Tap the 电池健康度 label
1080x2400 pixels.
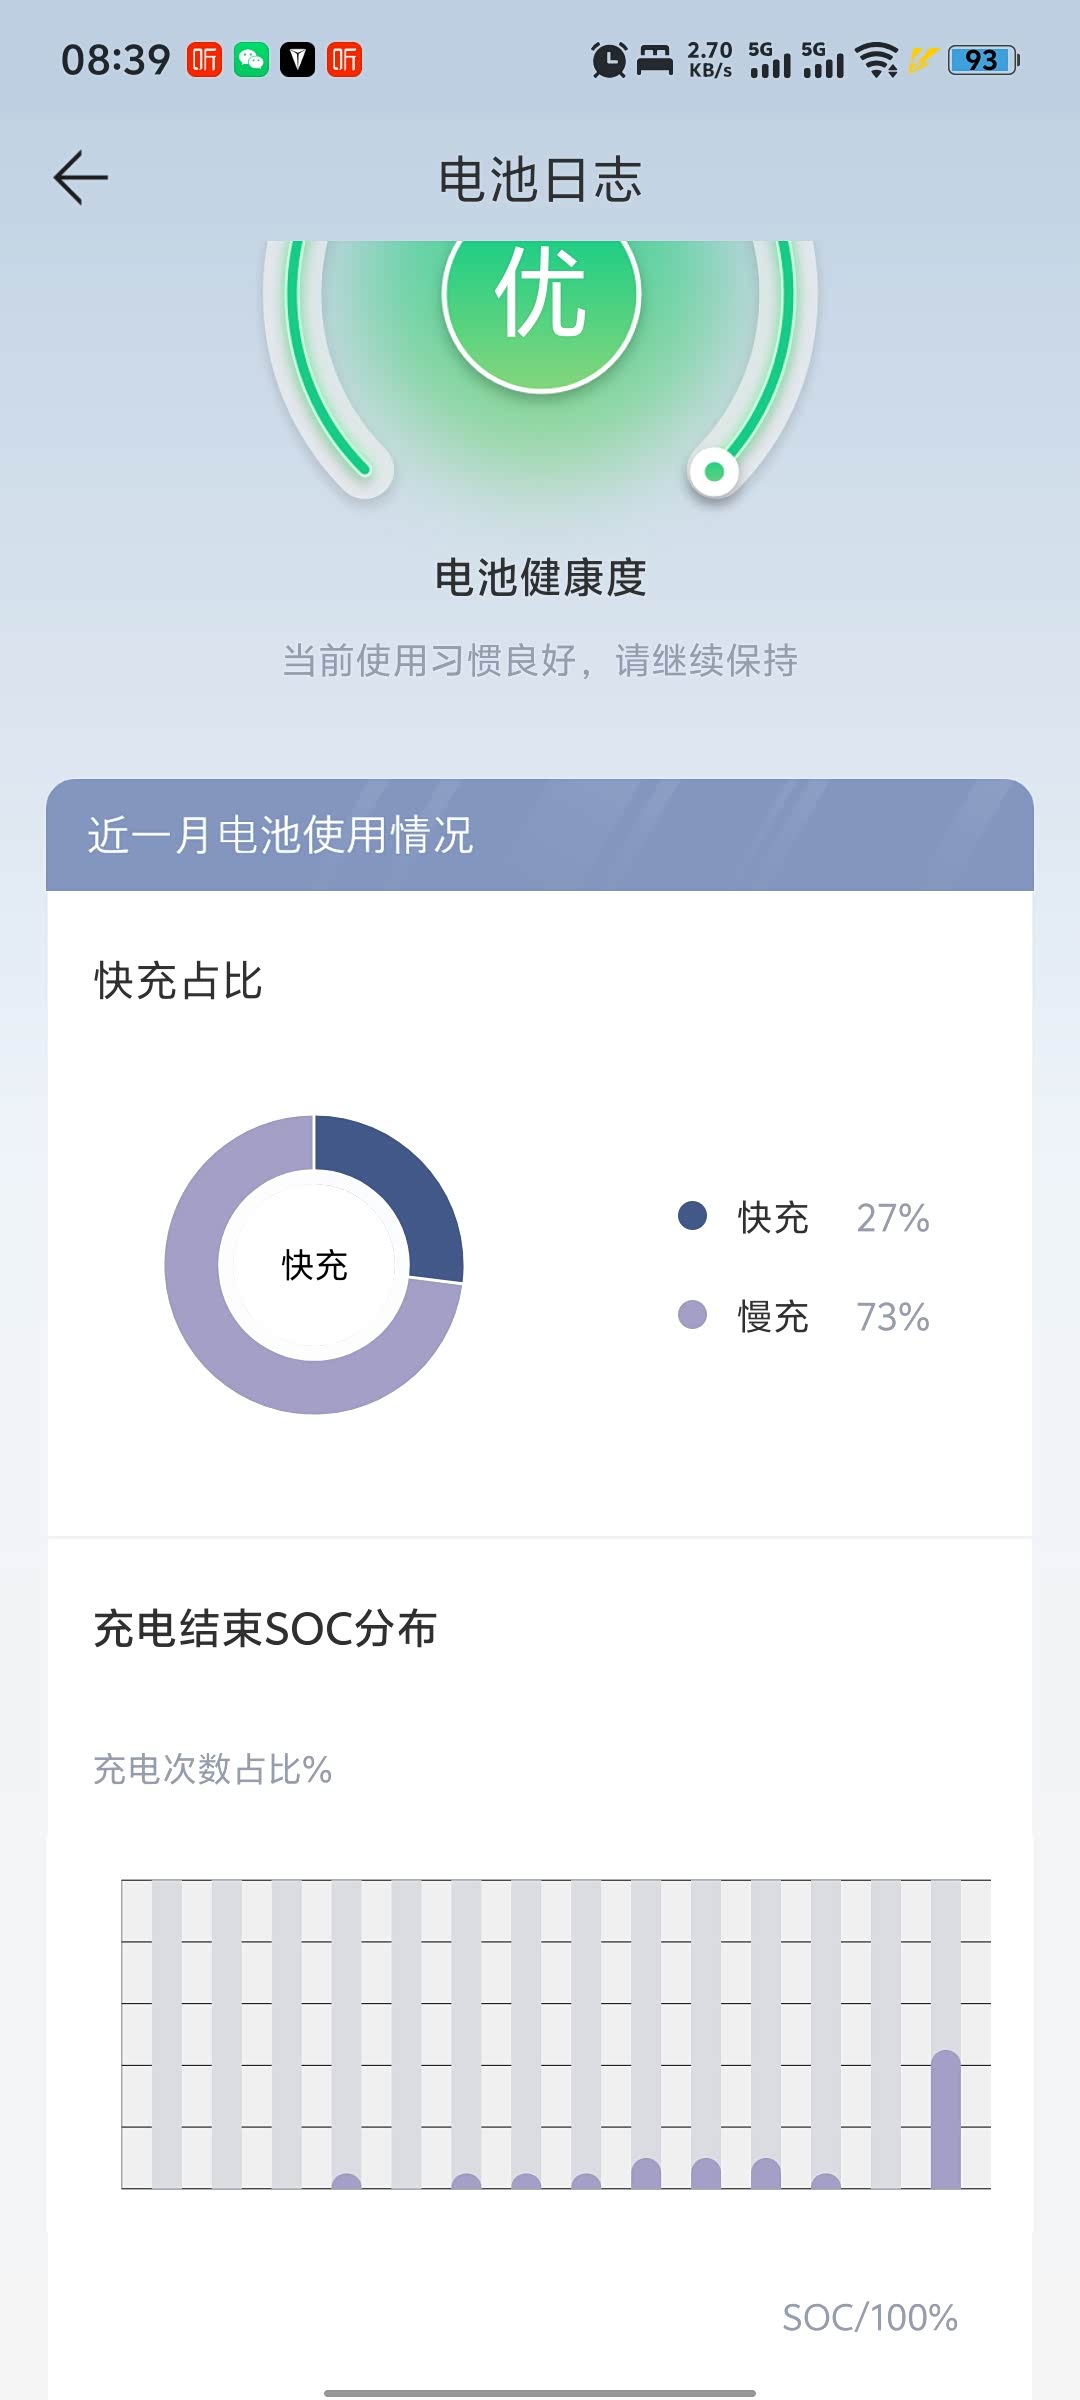coord(540,578)
